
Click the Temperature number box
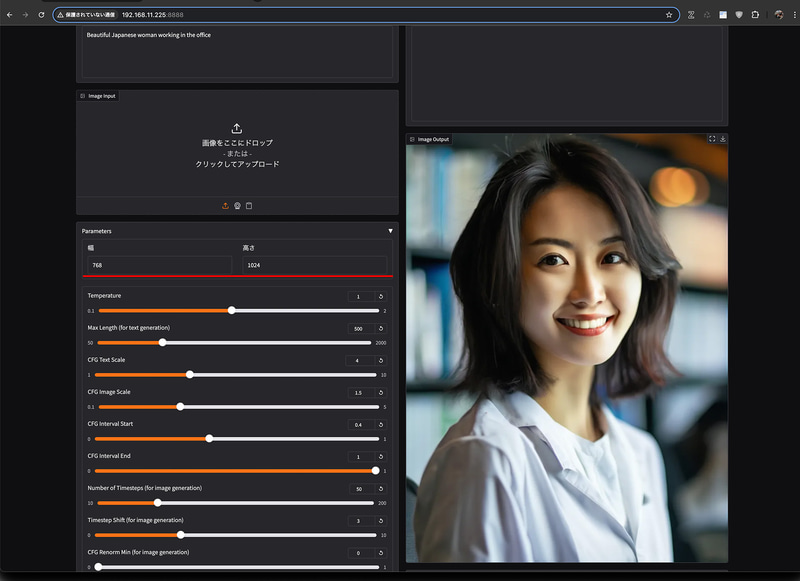click(362, 296)
